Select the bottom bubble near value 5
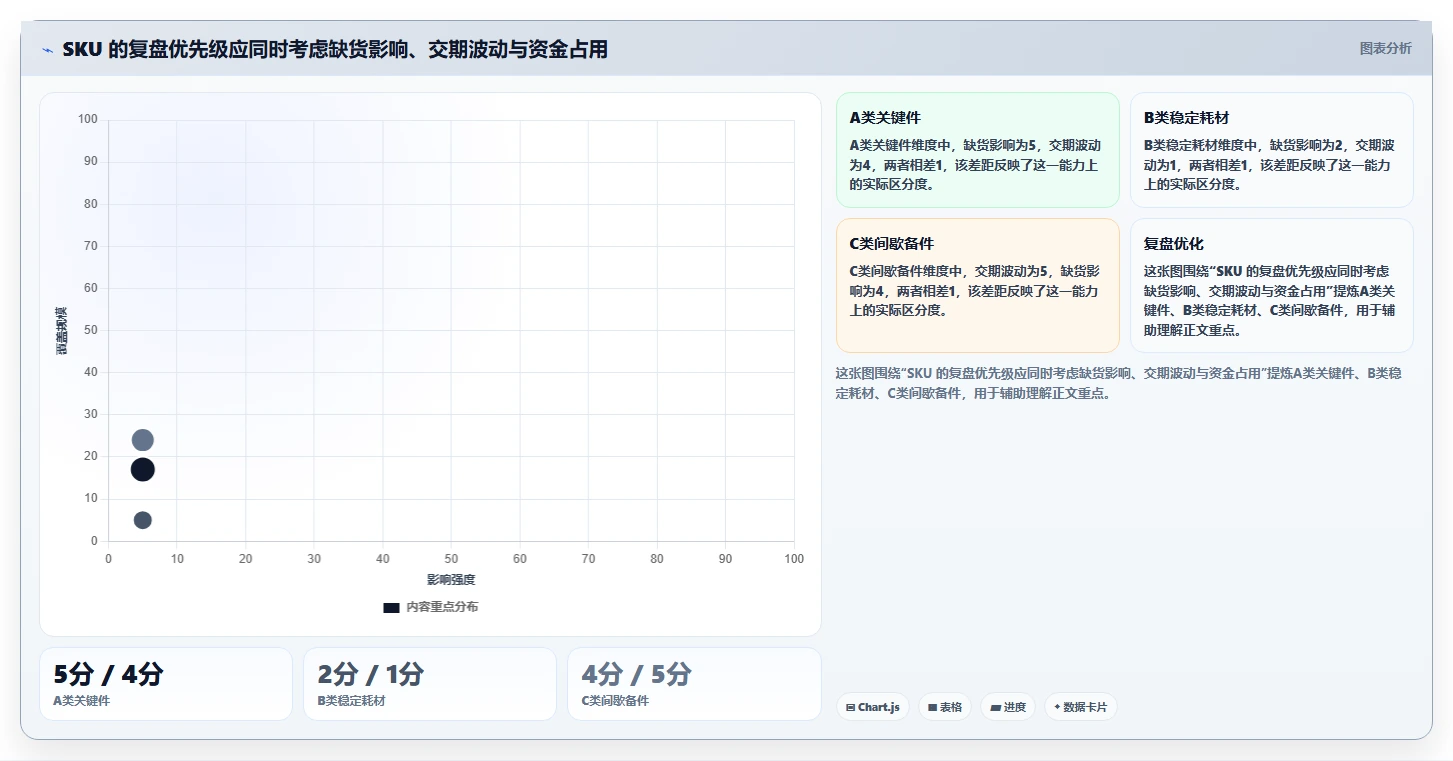 click(x=142, y=520)
